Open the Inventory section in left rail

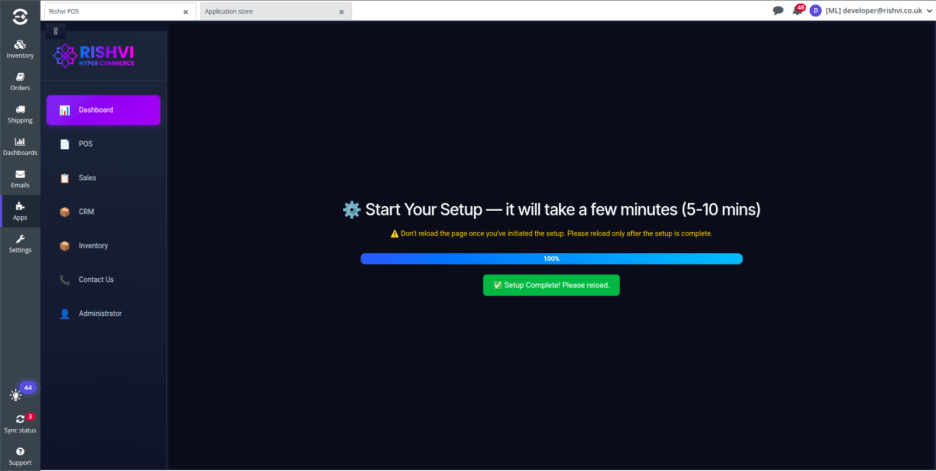20,49
